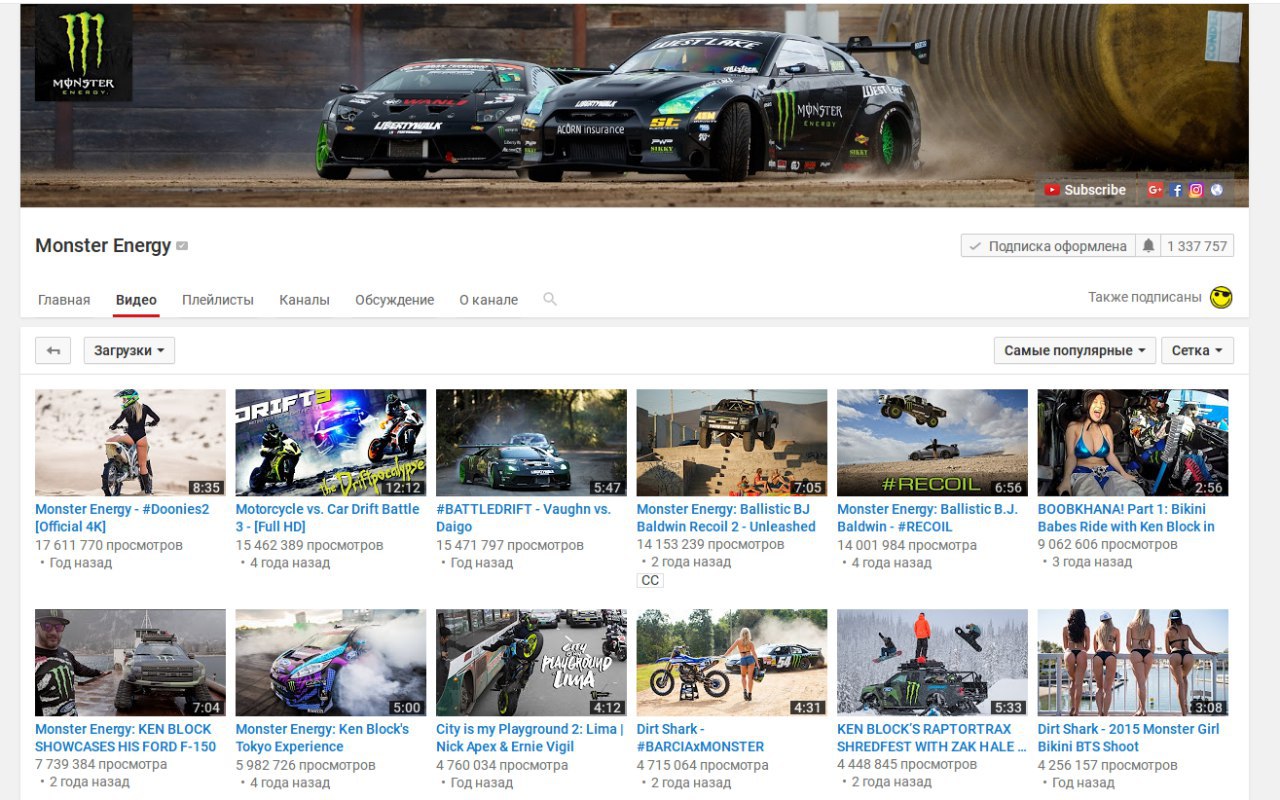Click title Motorcycle vs. Car Drift Battle 3
Image resolution: width=1280 pixels, height=800 pixels.
click(327, 518)
